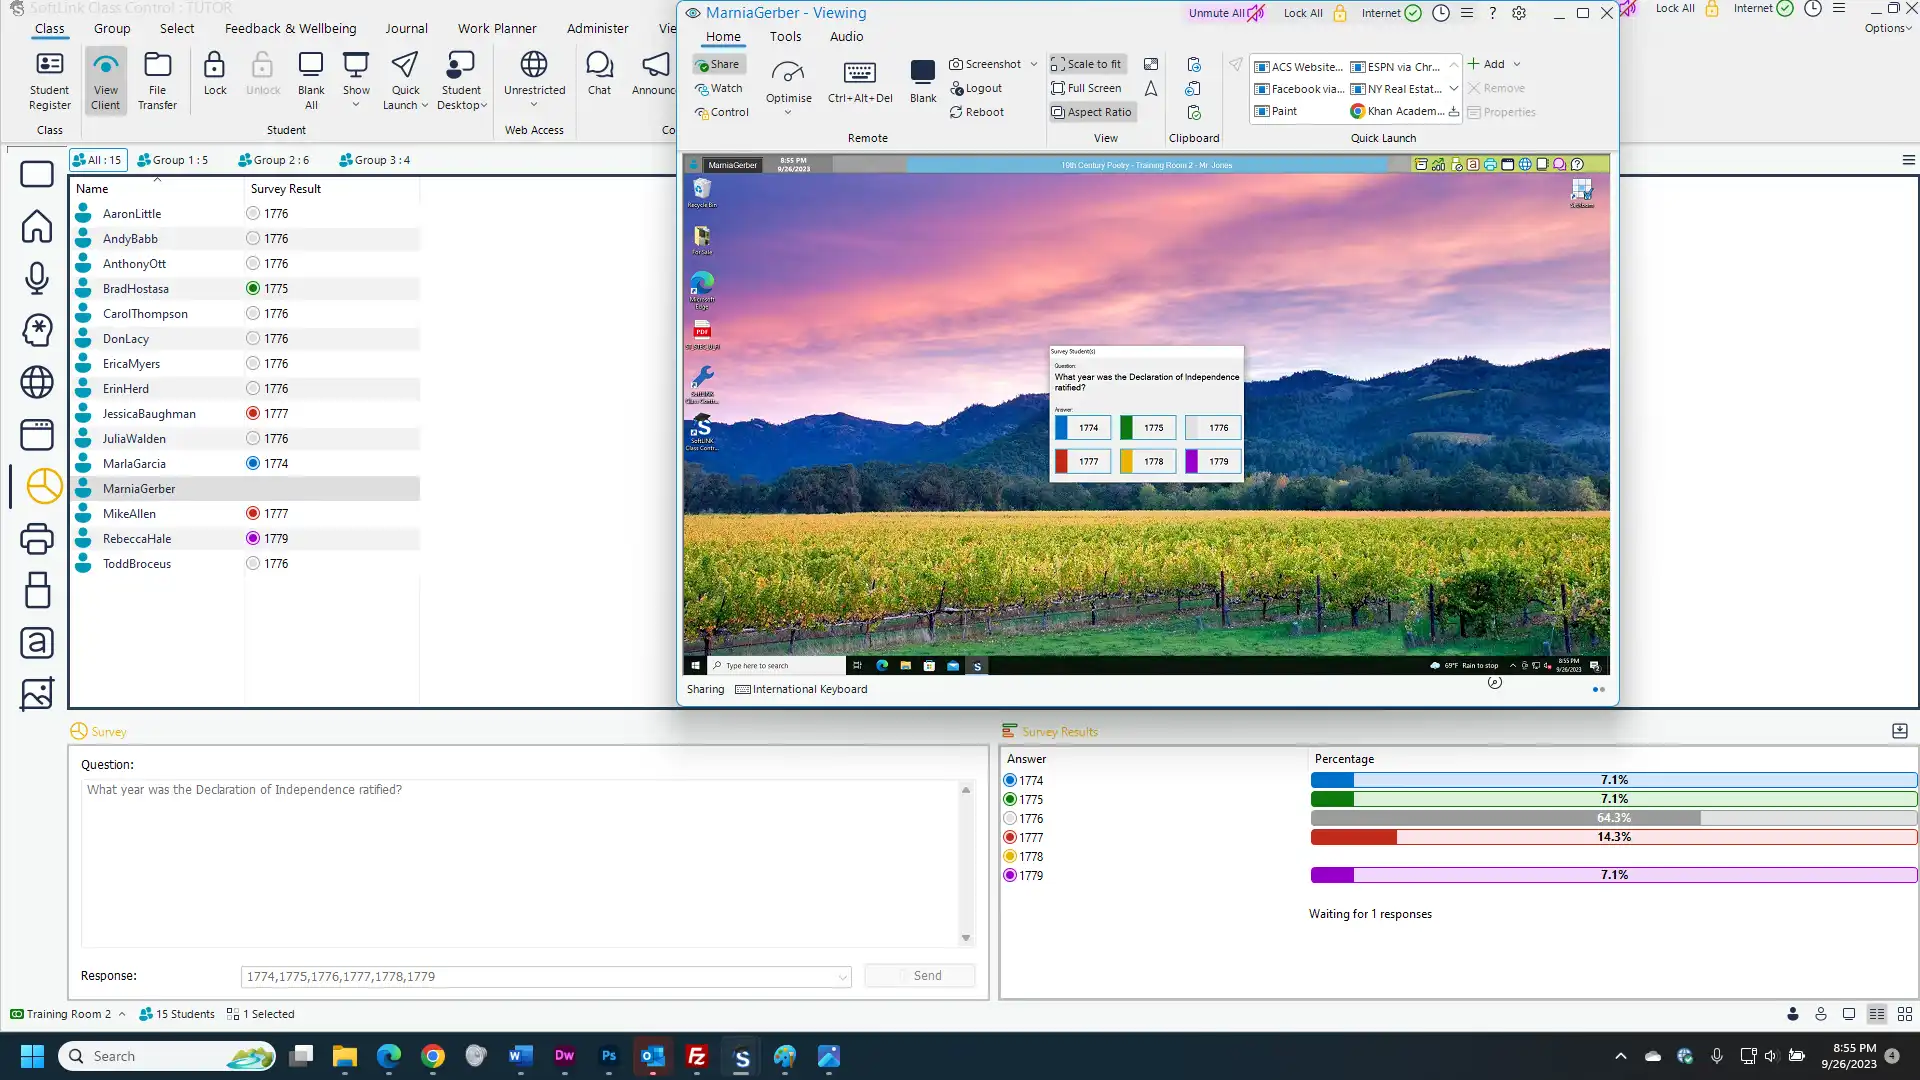Switch viewer to Full Screen
1920x1080 pixels.
[1086, 88]
